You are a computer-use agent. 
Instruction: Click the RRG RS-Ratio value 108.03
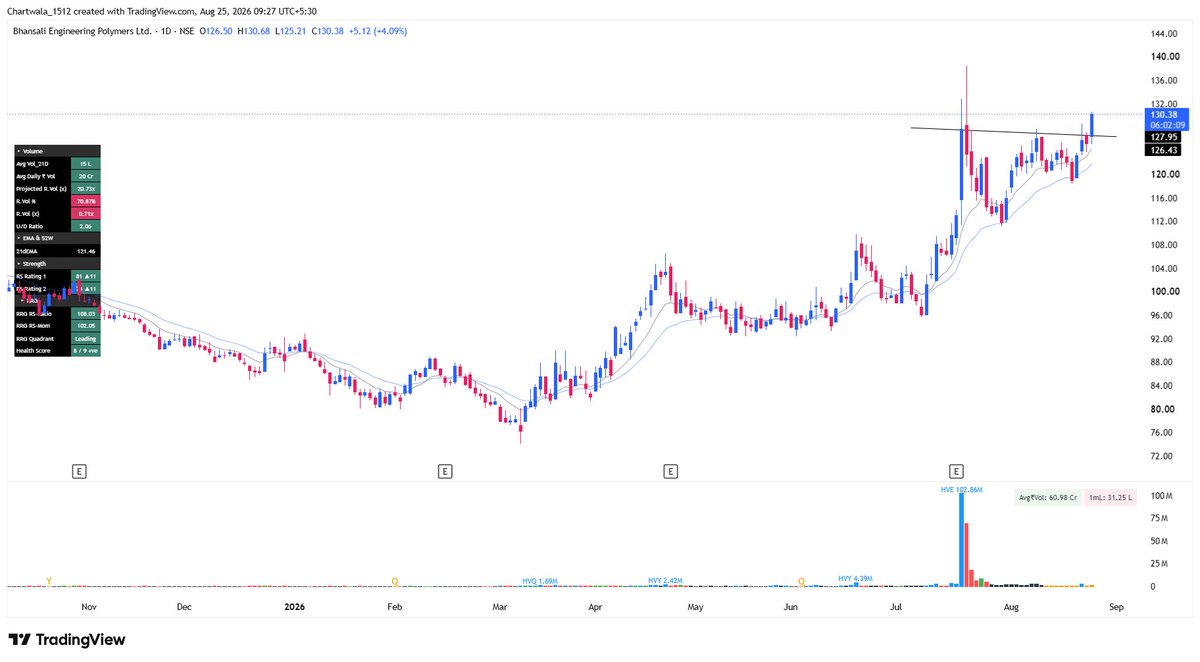click(85, 313)
